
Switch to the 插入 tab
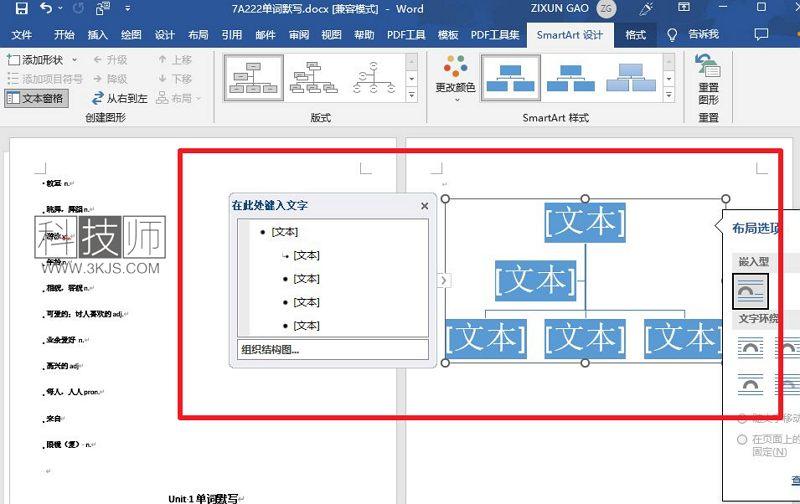pos(97,35)
